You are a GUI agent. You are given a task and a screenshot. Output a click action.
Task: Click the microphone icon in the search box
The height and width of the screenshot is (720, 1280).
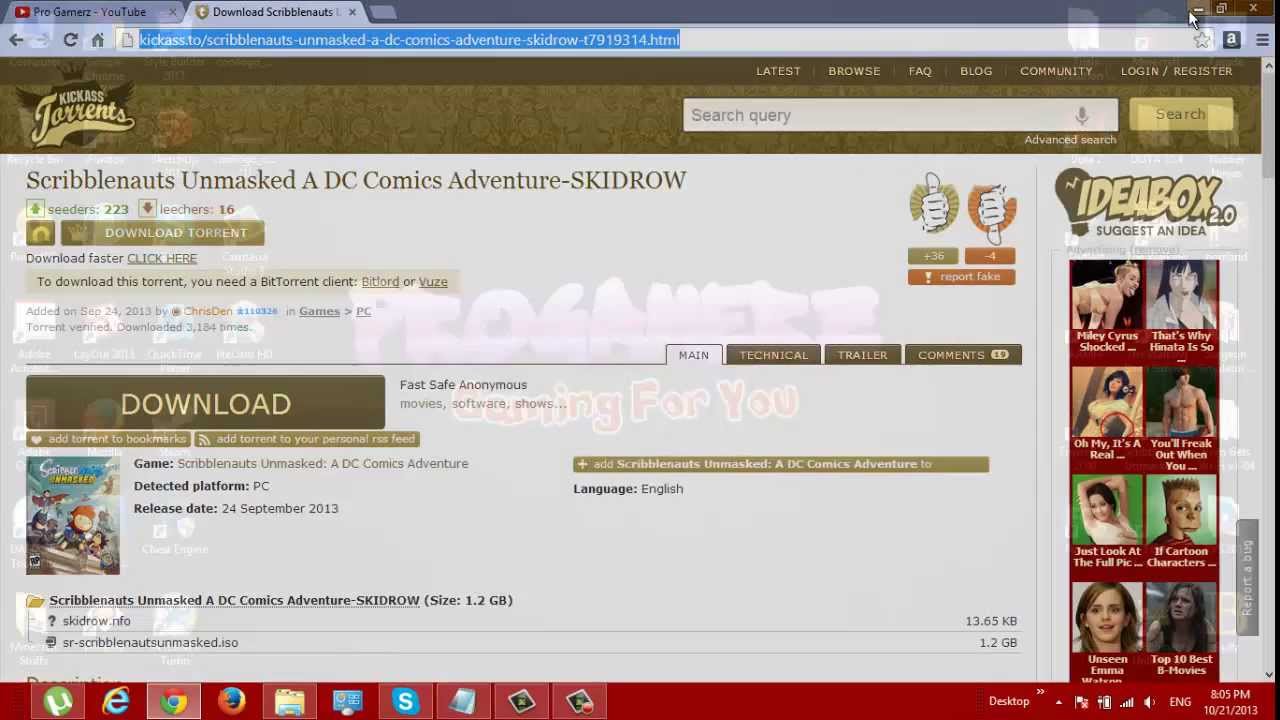[1081, 115]
